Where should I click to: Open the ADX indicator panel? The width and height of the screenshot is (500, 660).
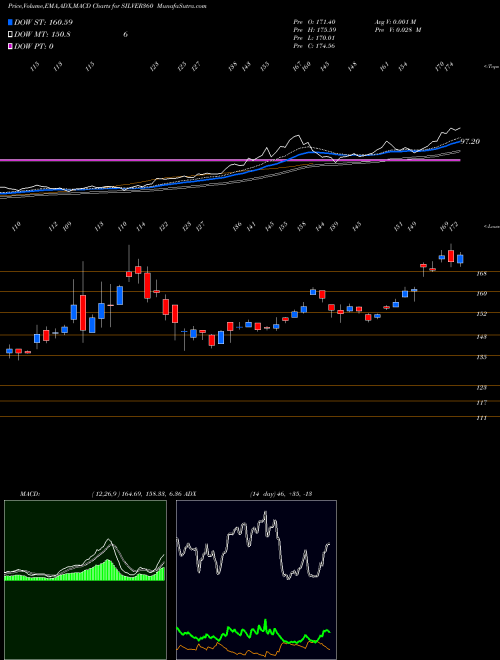256,580
